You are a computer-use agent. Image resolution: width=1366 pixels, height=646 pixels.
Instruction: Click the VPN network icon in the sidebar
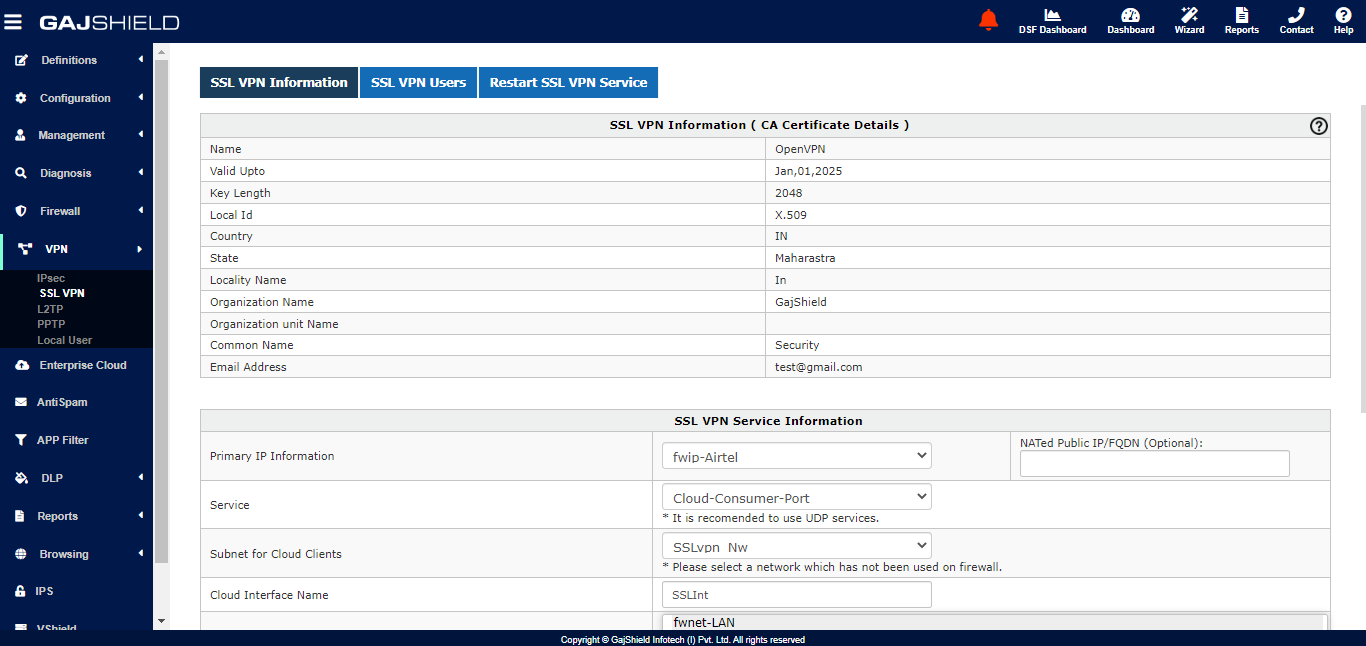[25, 249]
